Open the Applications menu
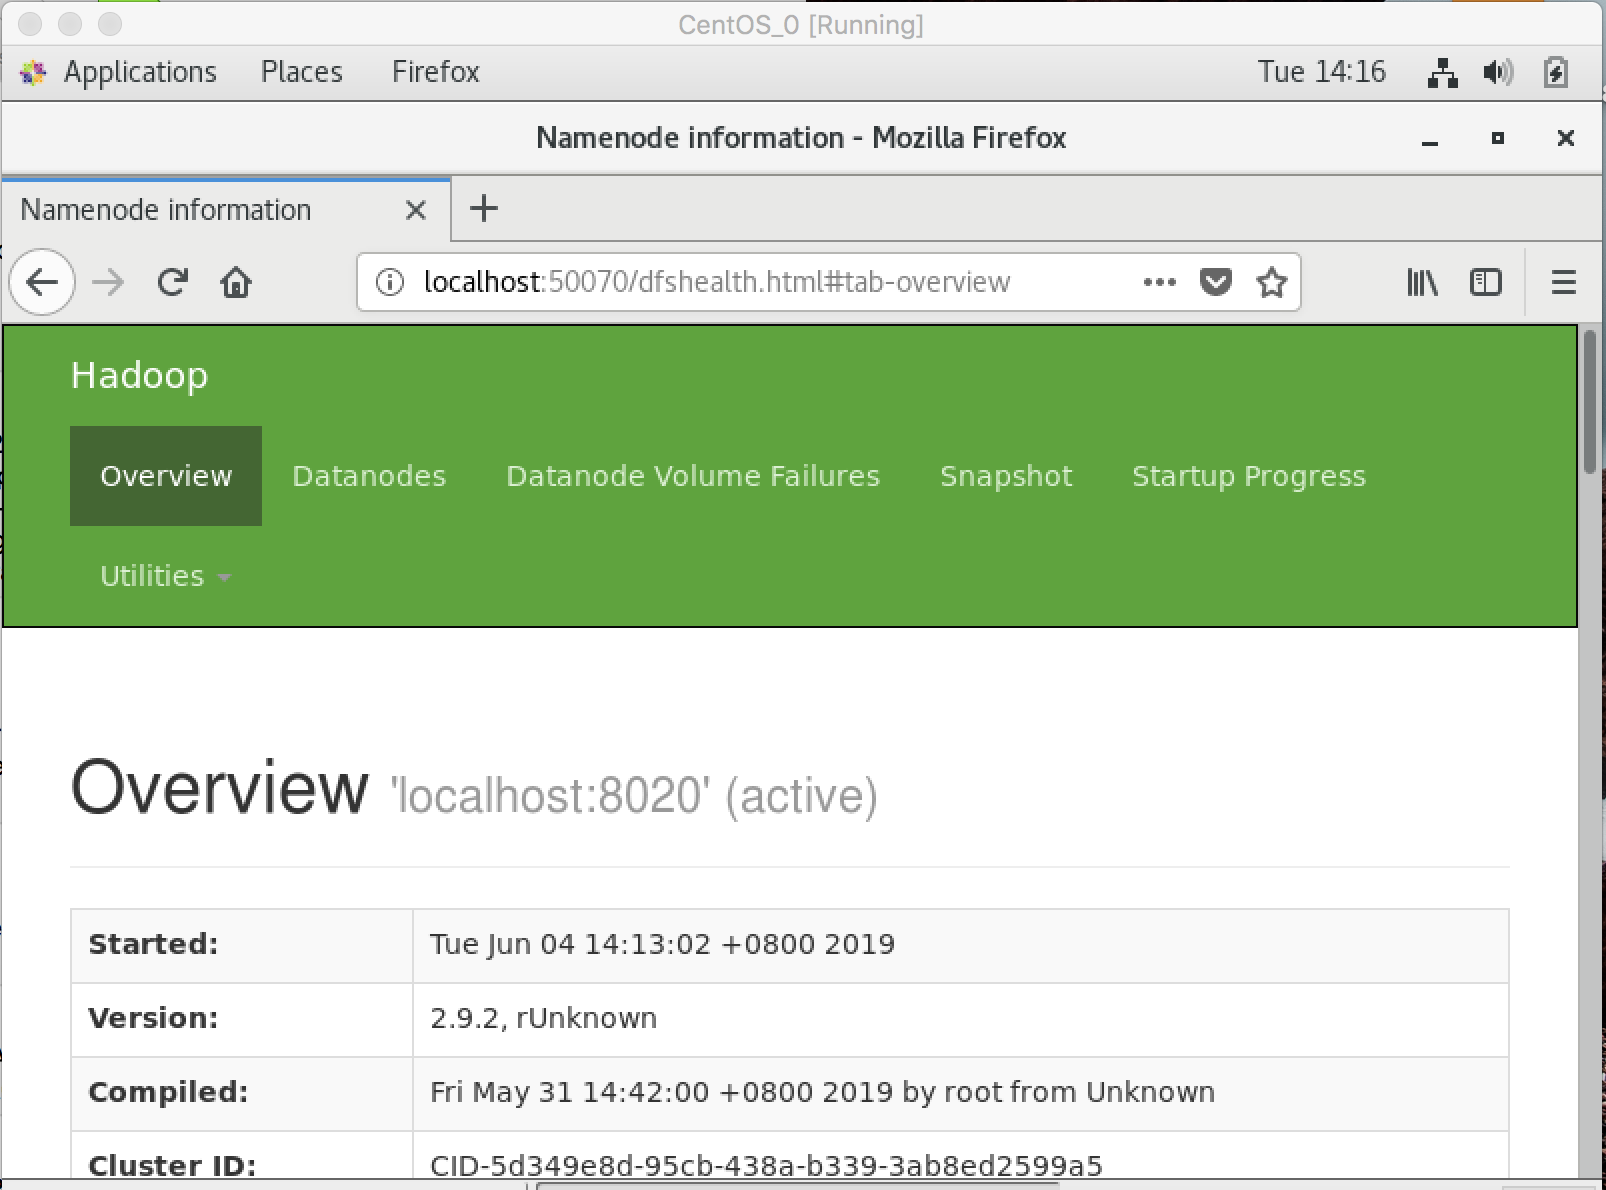Viewport: 1606px width, 1190px height. point(140,72)
